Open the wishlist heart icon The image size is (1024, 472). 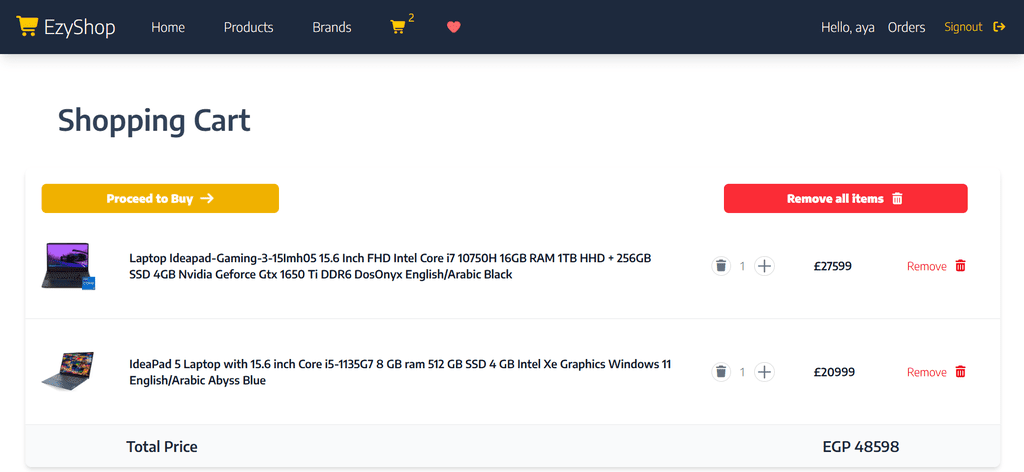click(x=454, y=27)
